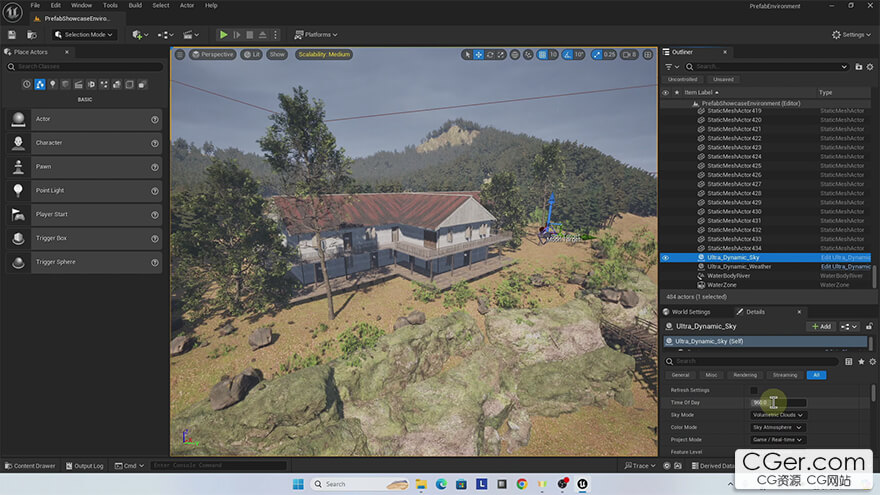Click the Add component button in Details
Viewport: 880px width, 495px height.
click(821, 327)
